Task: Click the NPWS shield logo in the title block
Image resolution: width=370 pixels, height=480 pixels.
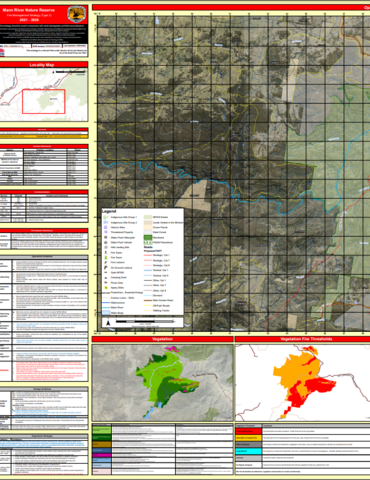Action: (77, 14)
